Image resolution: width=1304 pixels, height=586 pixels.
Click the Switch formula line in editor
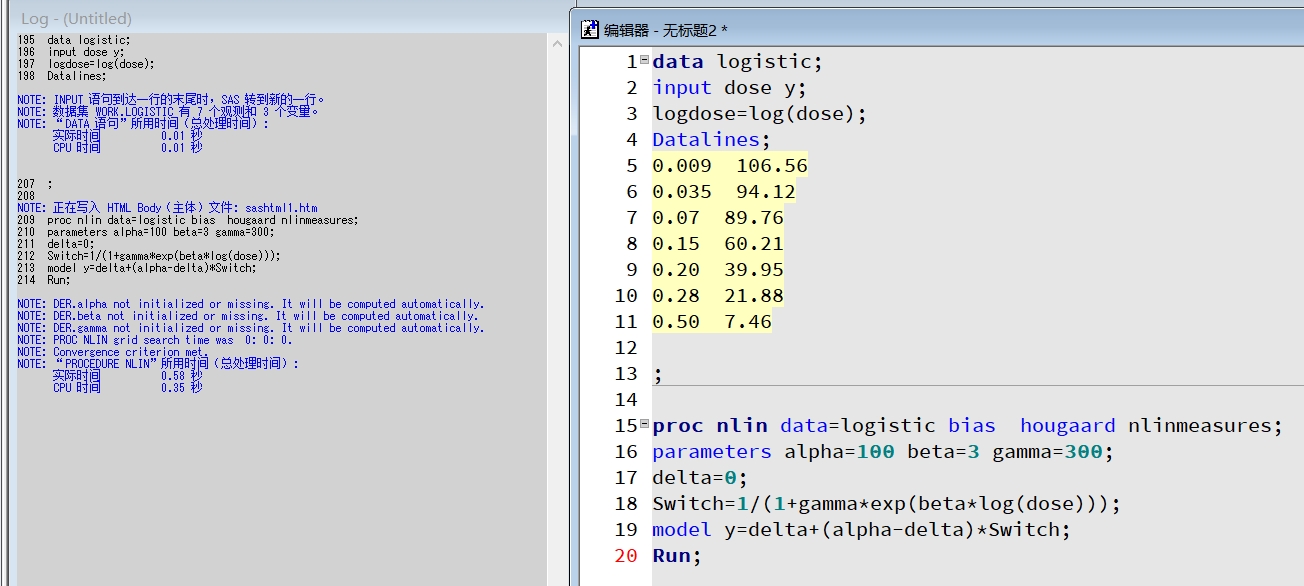pos(886,504)
